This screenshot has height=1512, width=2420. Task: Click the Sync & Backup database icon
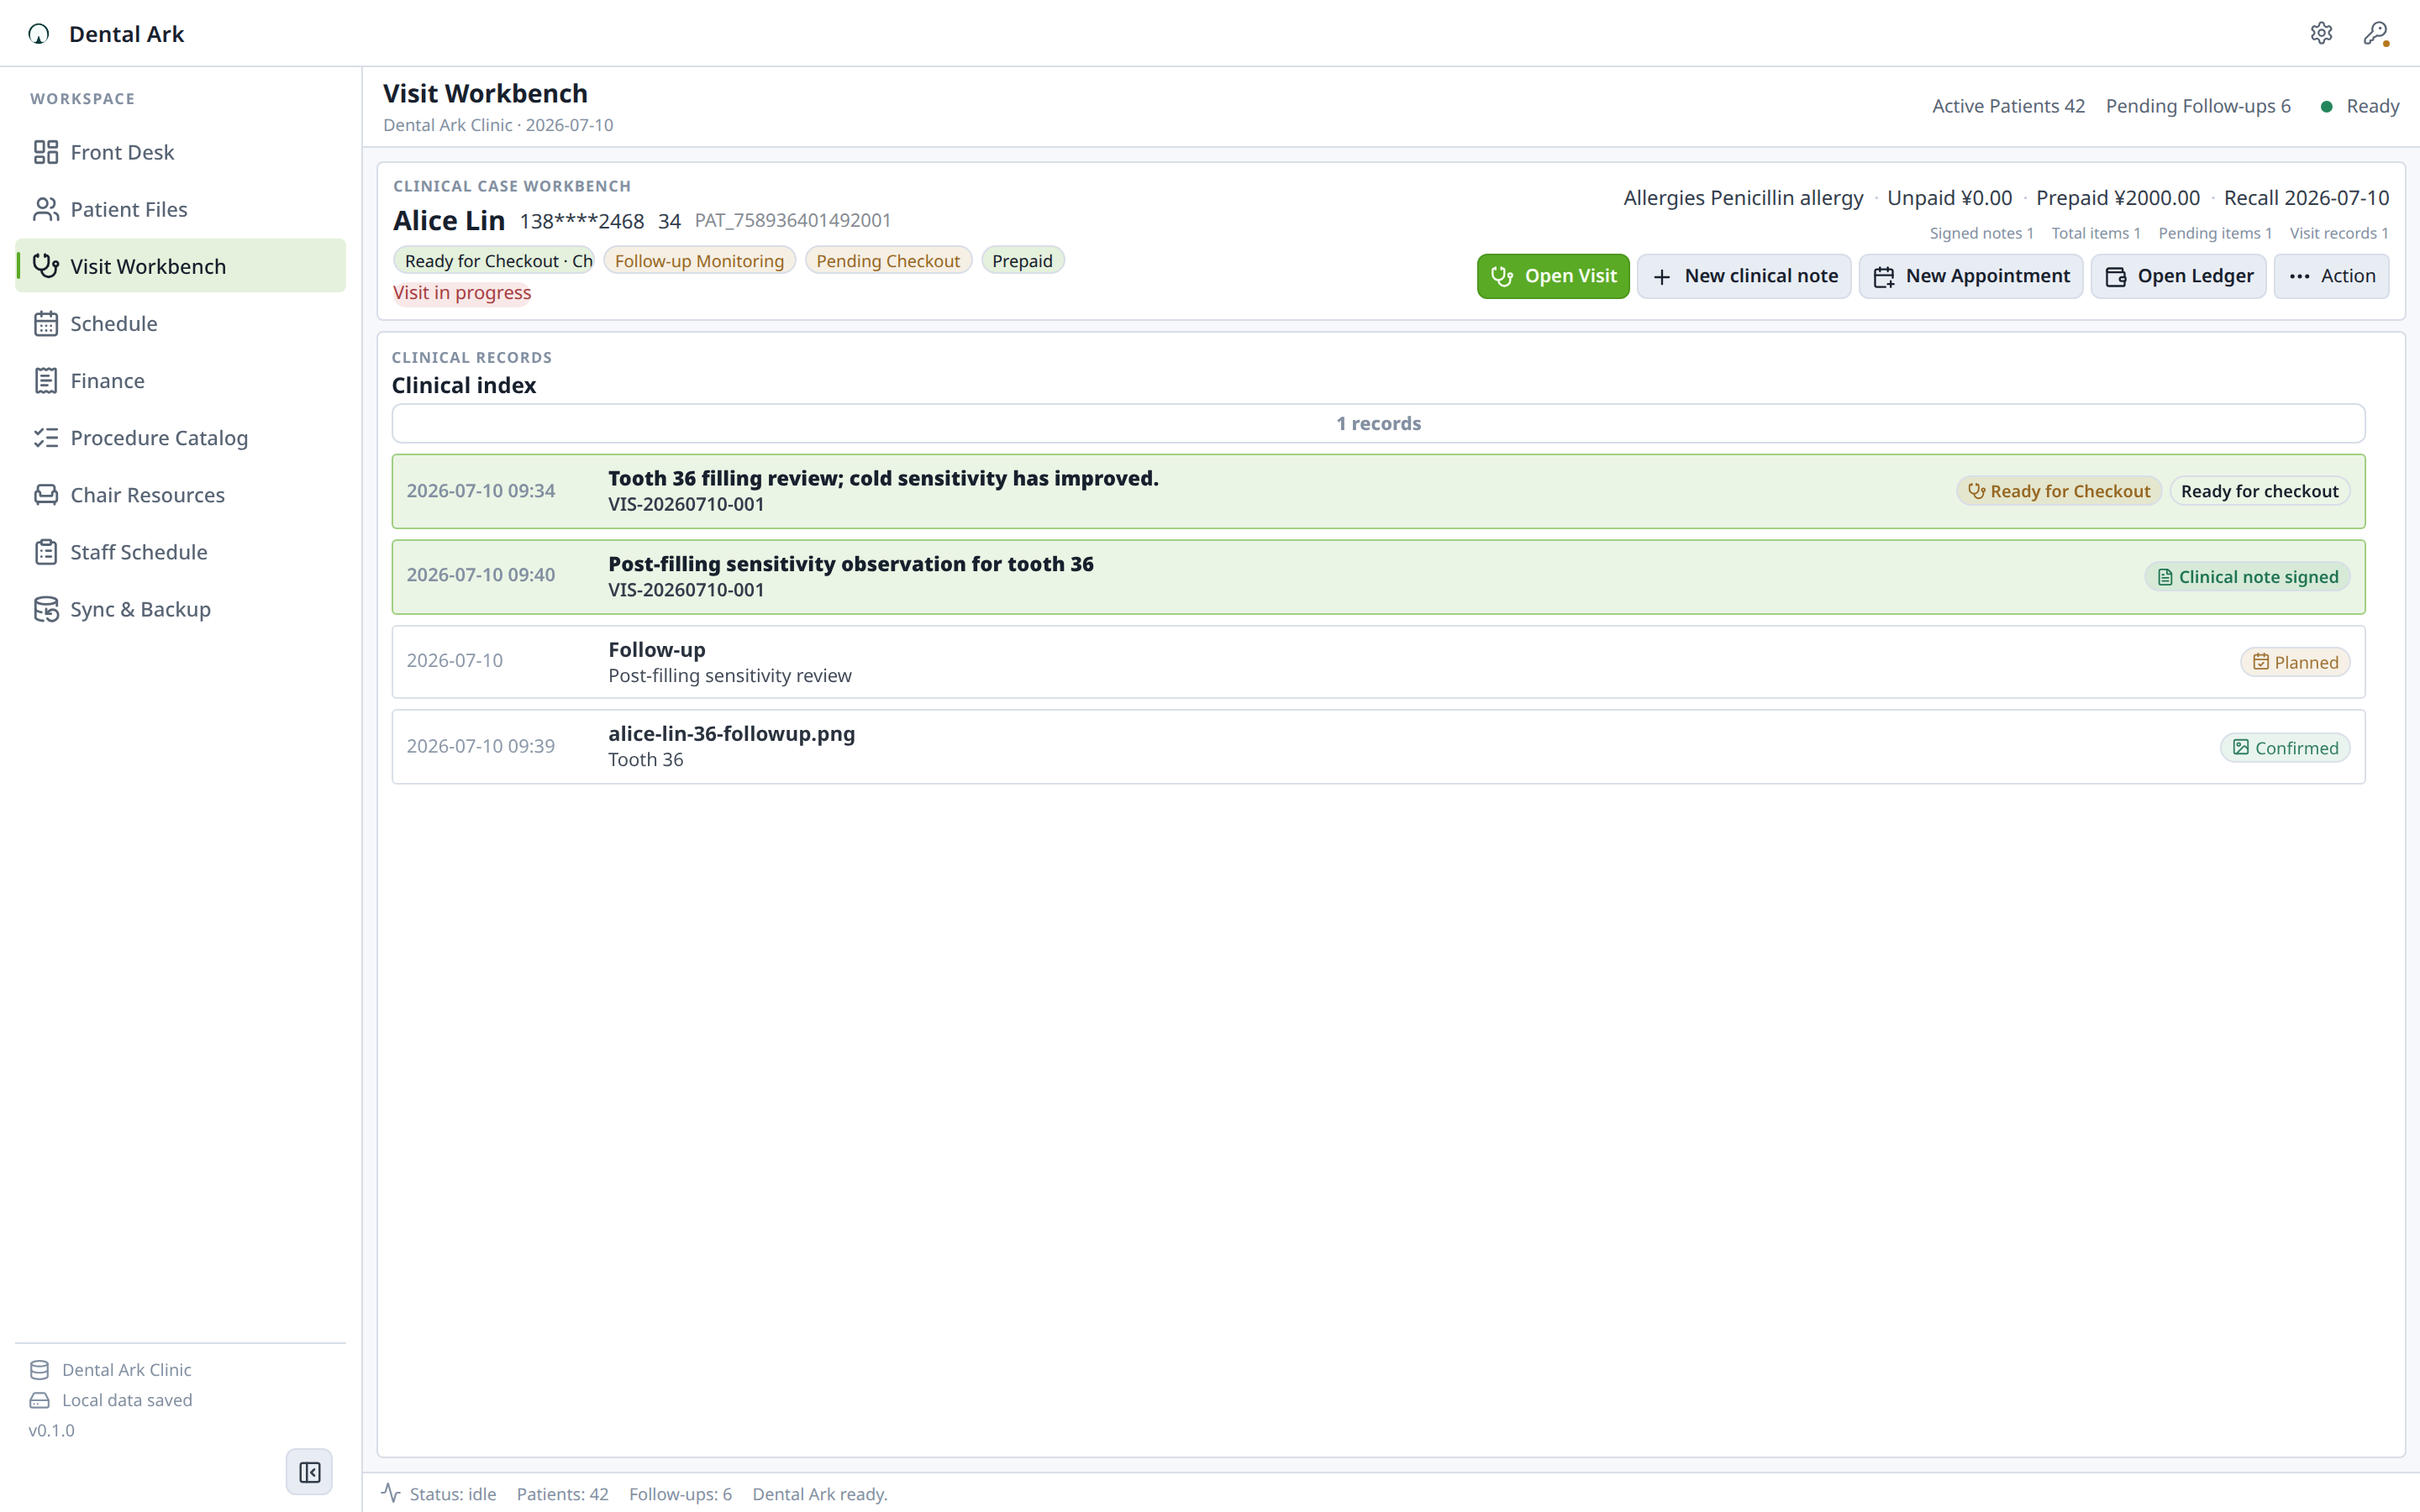pyautogui.click(x=46, y=609)
